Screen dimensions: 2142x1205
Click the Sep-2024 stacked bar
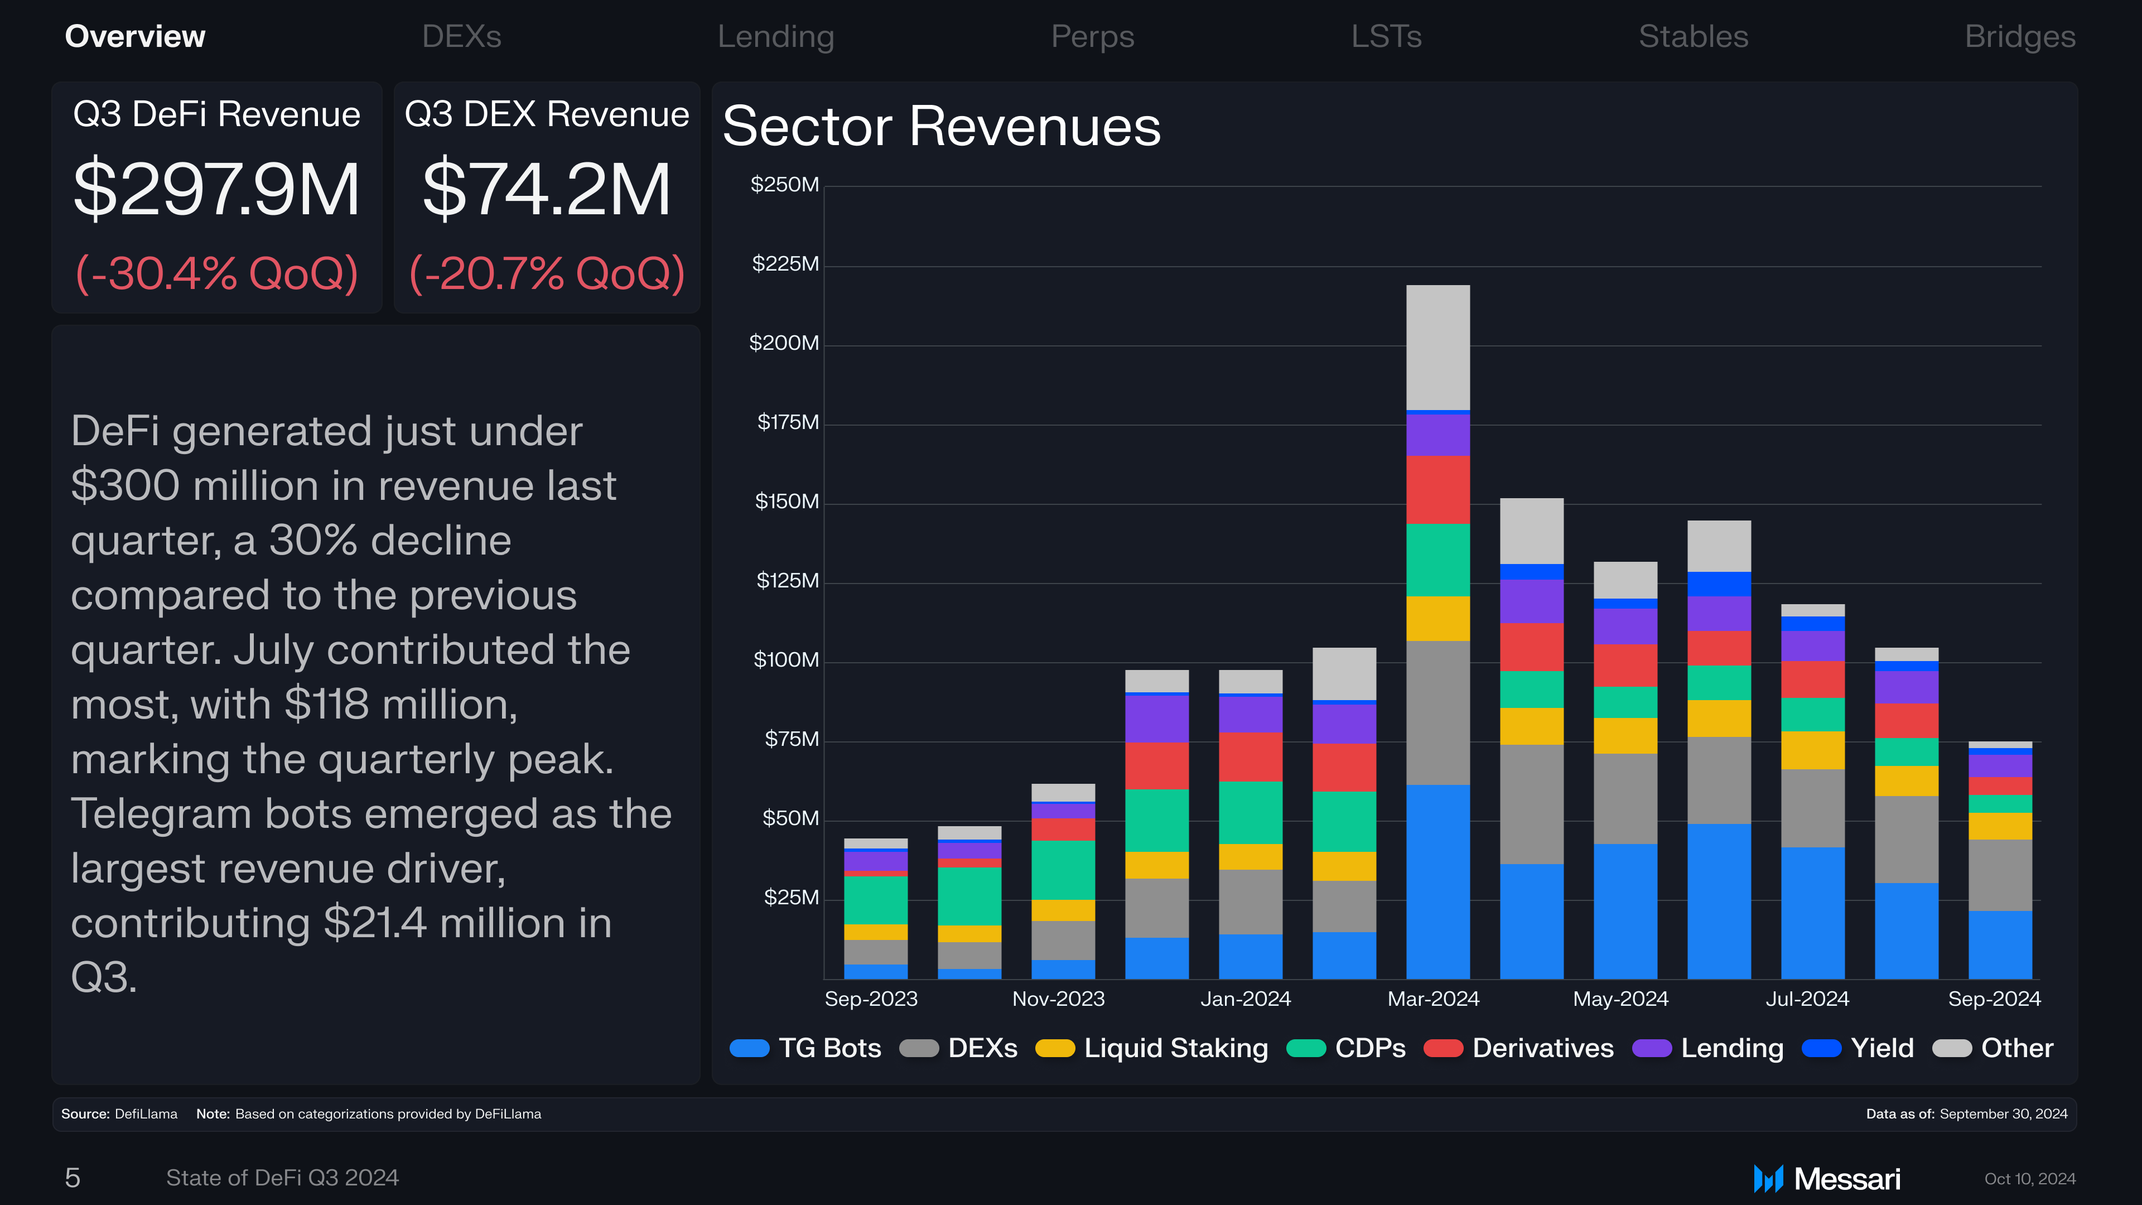click(2000, 860)
